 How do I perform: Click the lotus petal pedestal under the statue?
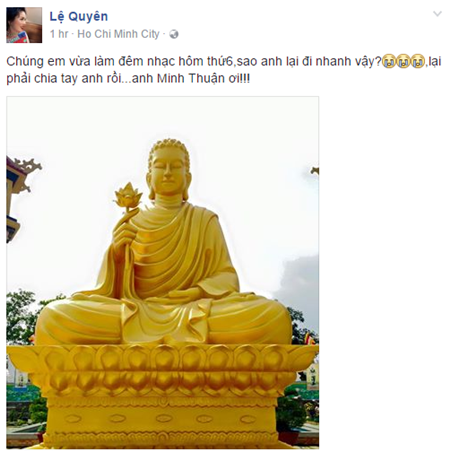point(162,369)
